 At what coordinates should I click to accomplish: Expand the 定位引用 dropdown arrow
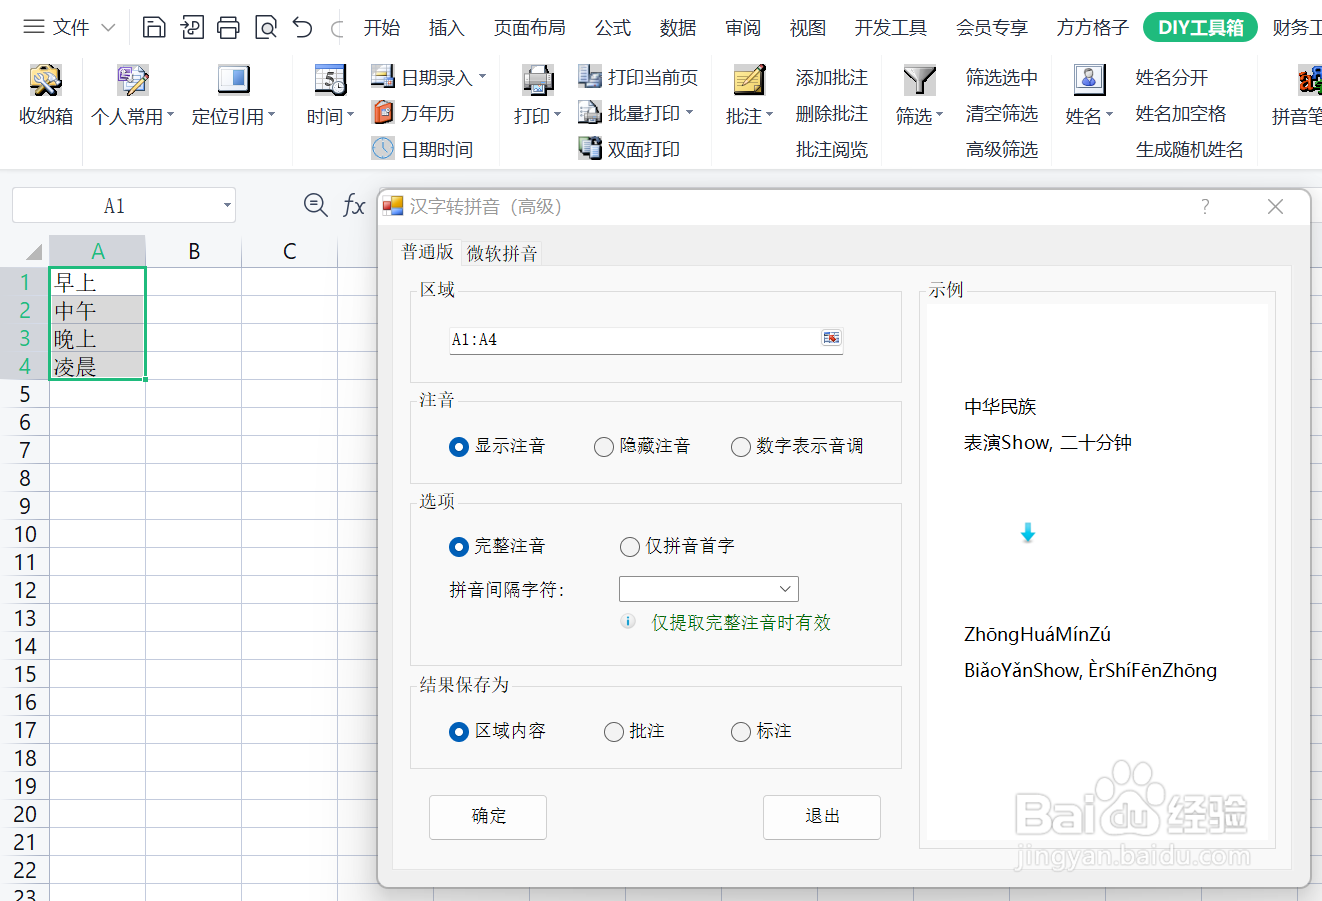(271, 115)
